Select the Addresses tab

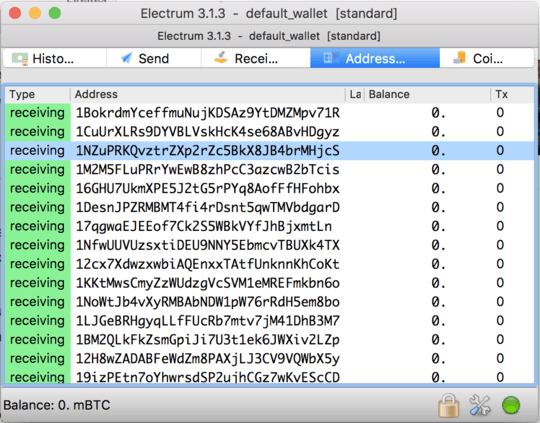click(375, 58)
